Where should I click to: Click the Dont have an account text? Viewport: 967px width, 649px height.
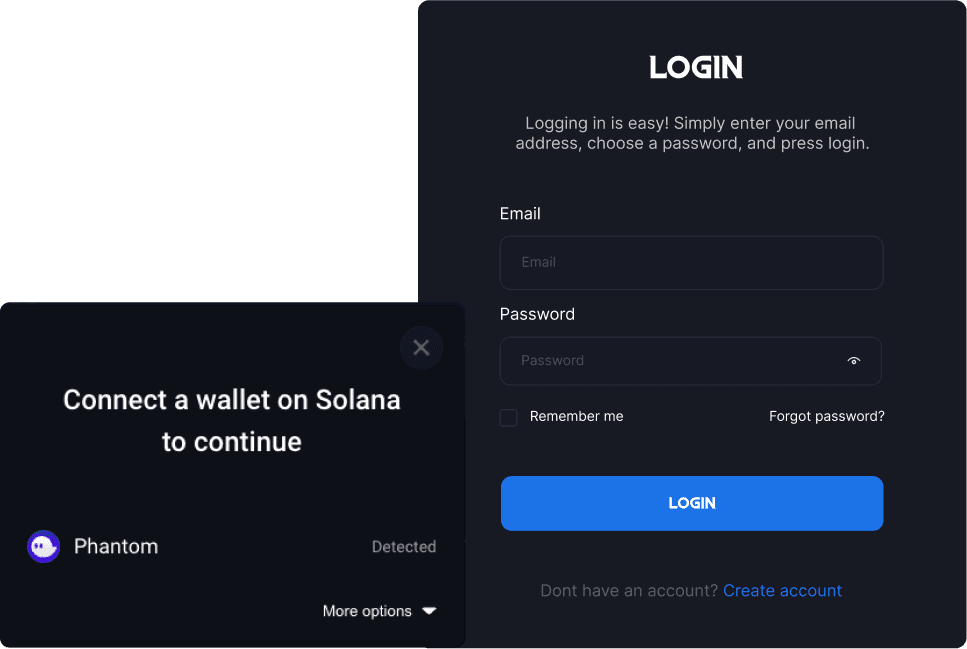(629, 591)
